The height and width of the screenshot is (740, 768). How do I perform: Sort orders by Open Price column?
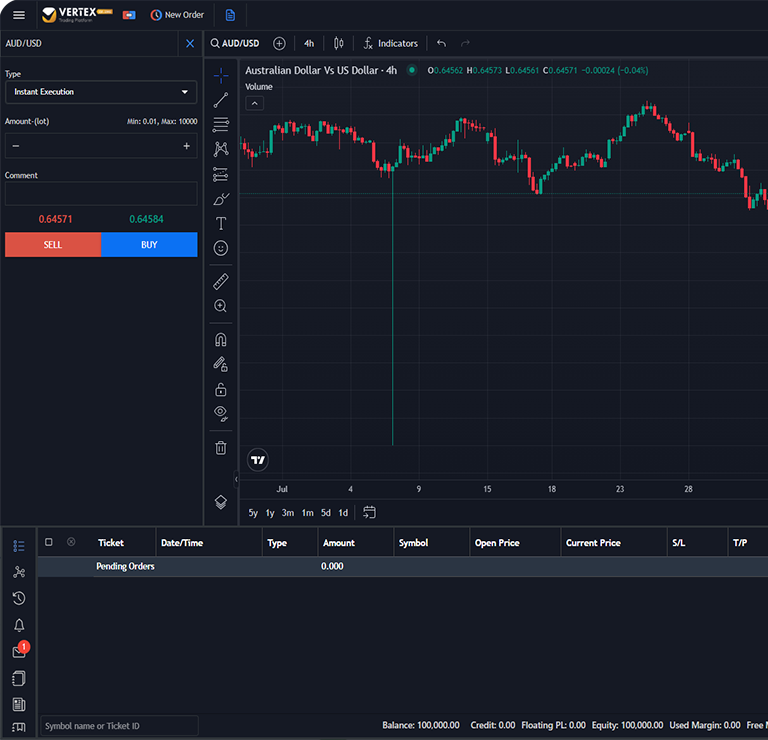[497, 543]
